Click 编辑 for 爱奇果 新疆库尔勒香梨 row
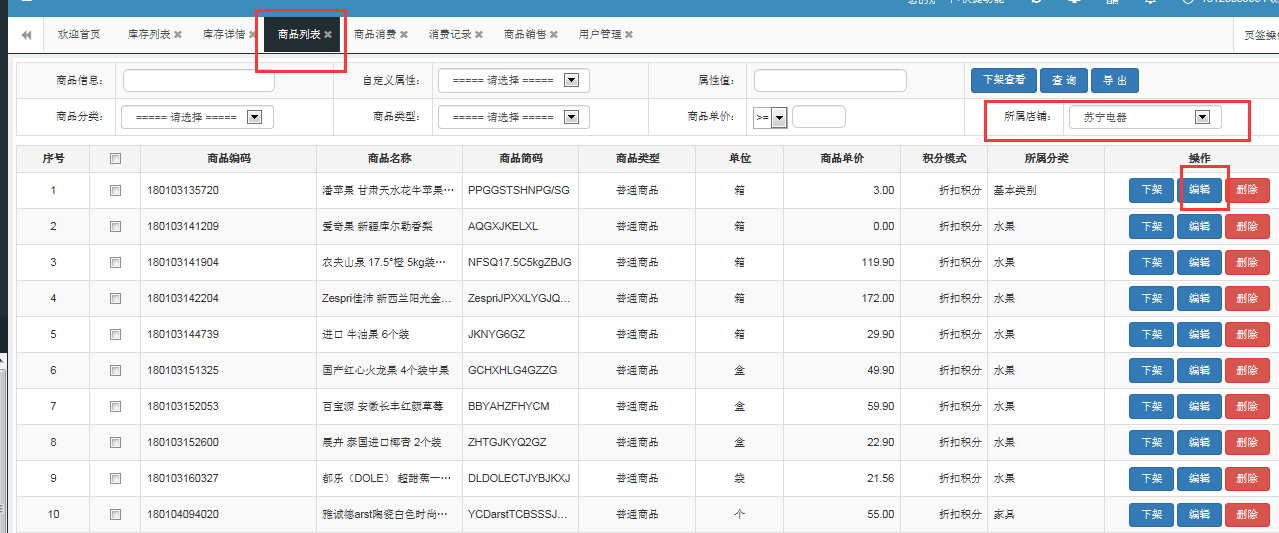The width and height of the screenshot is (1279, 533). click(1199, 226)
